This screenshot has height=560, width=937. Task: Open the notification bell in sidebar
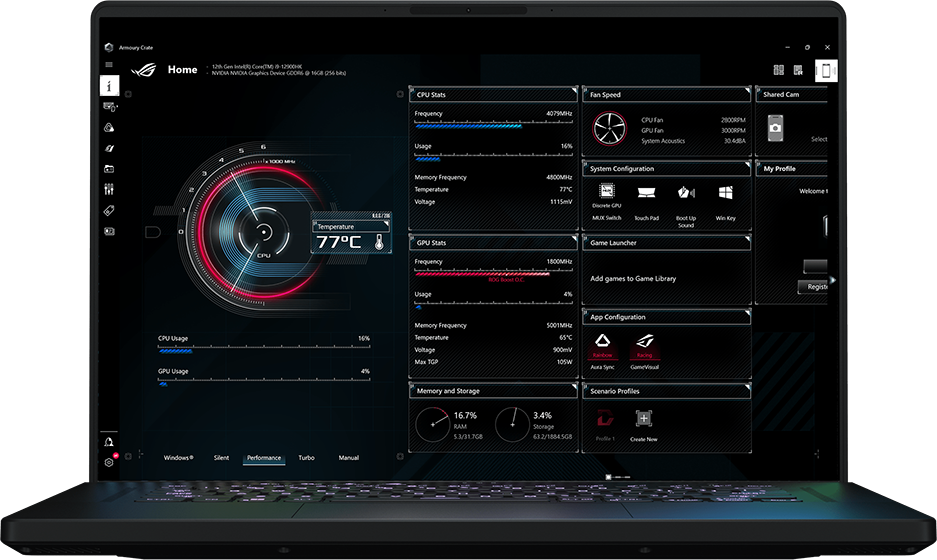pyautogui.click(x=109, y=442)
